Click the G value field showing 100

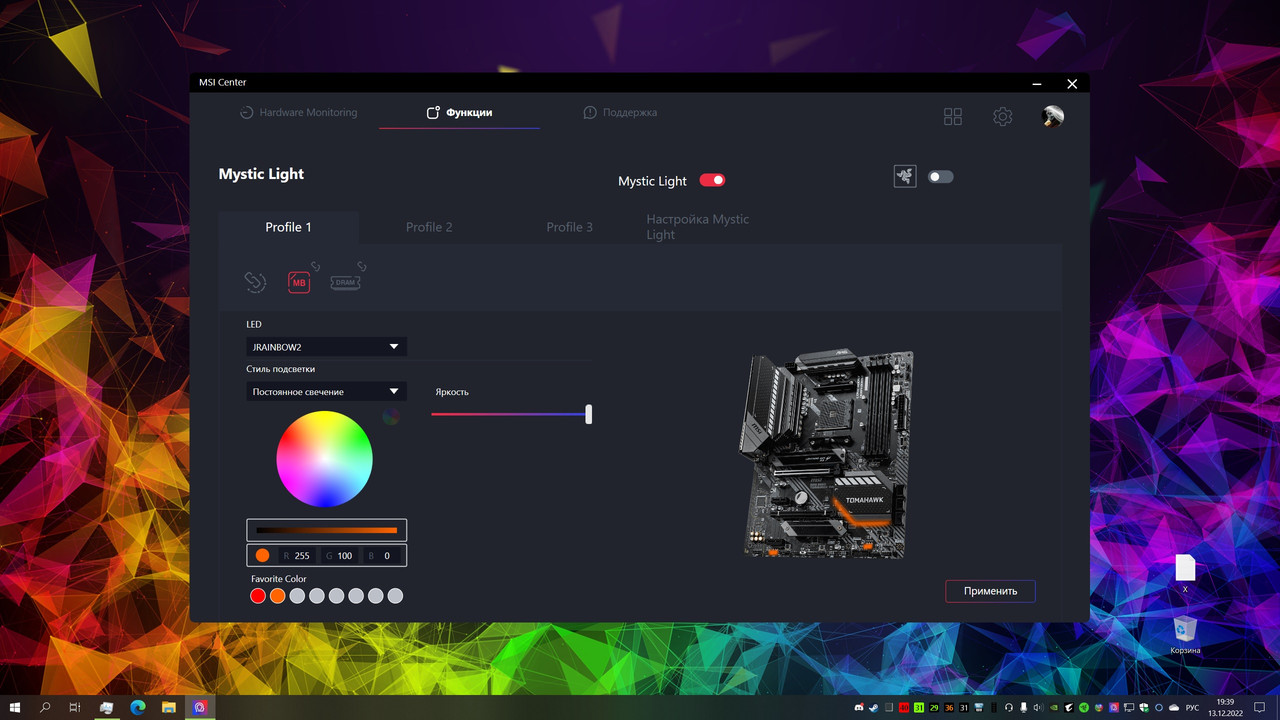(341, 555)
